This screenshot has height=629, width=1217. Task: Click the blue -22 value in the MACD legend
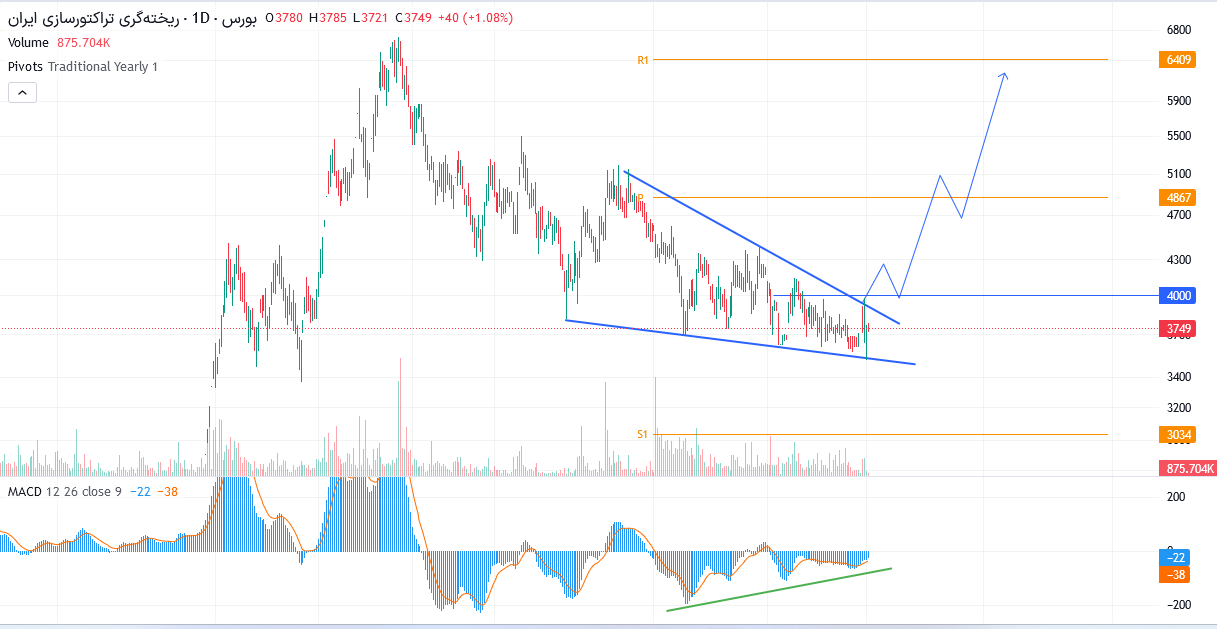point(139,492)
